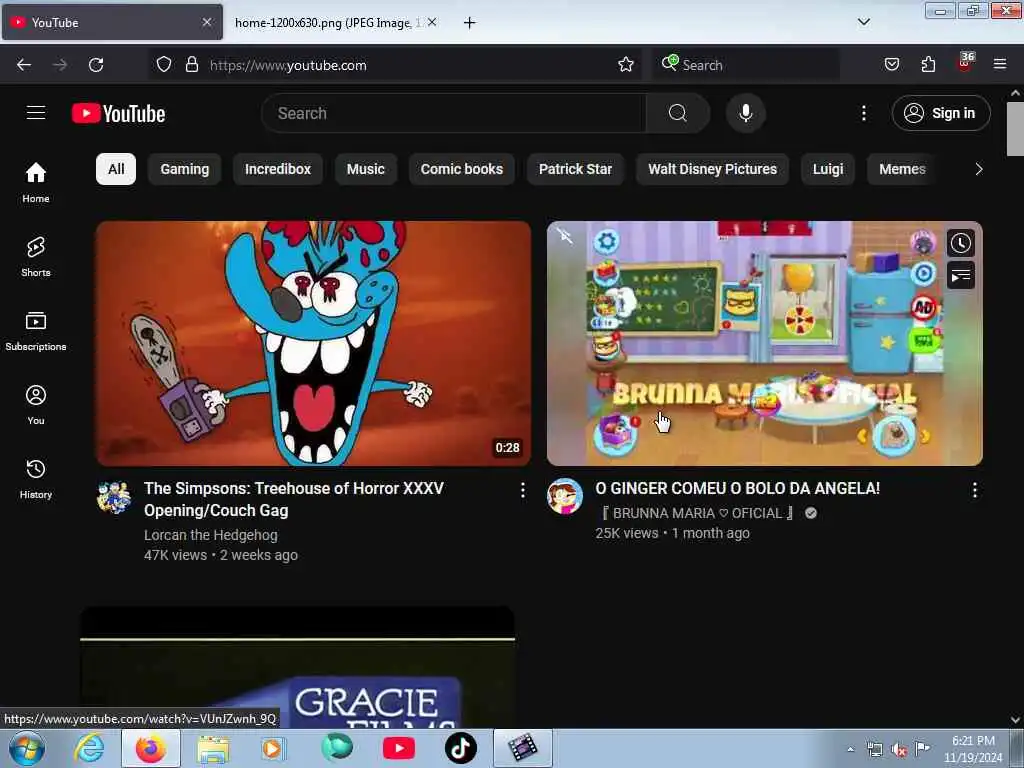Open the YouTube taskbar shortcut

point(399,748)
